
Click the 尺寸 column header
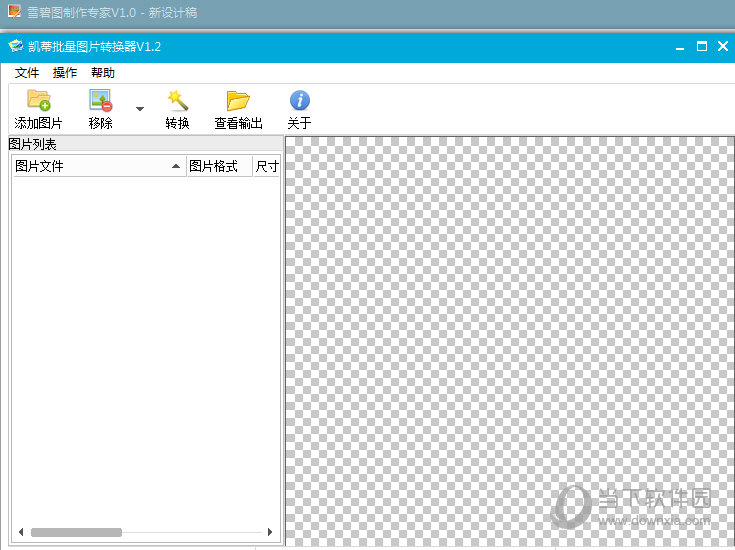pos(267,166)
